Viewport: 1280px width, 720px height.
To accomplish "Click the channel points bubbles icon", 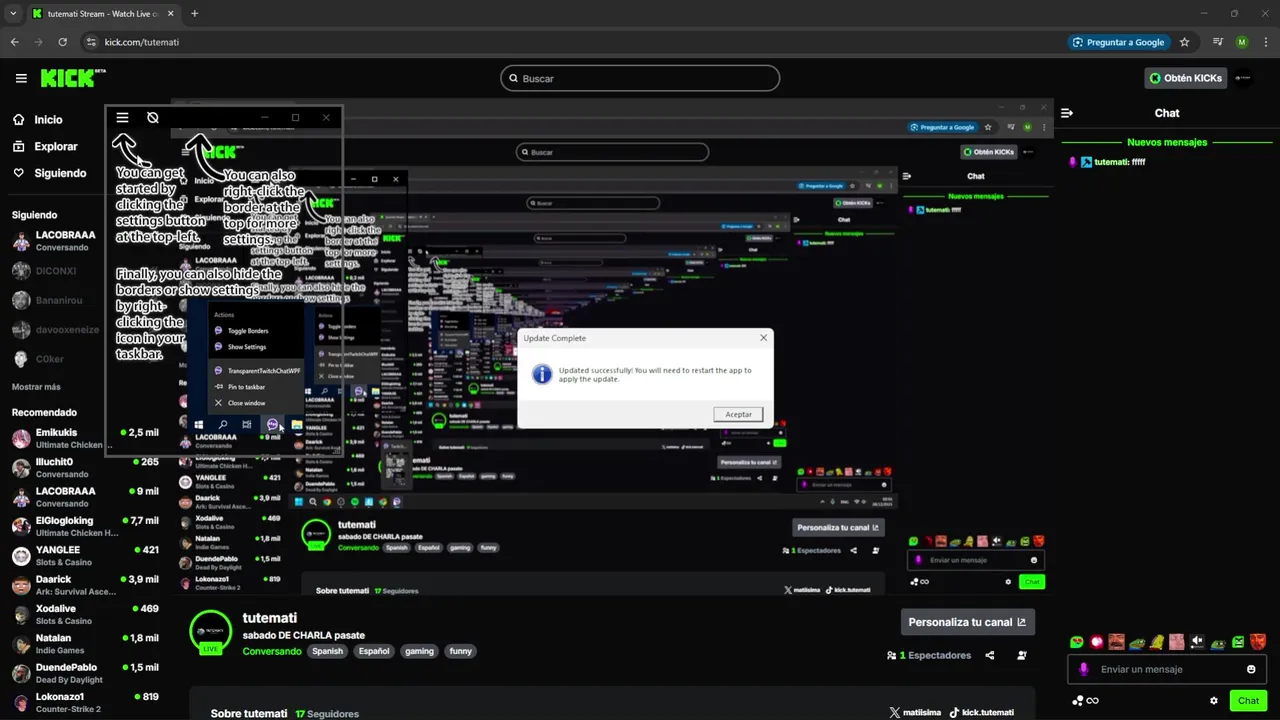I will pyautogui.click(x=1078, y=701).
